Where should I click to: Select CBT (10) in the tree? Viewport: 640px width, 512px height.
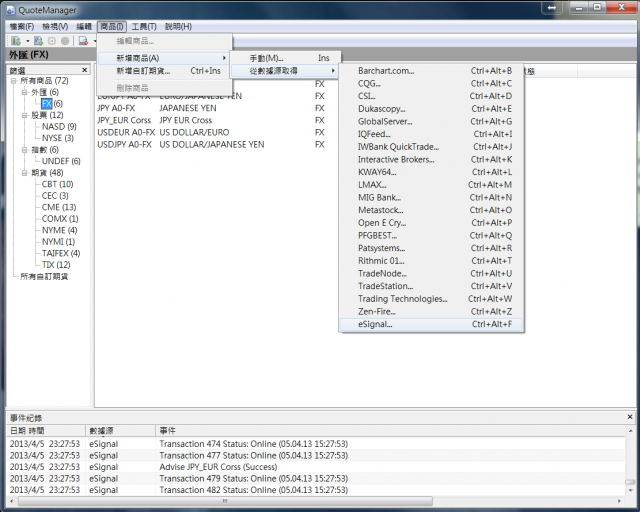pos(58,184)
